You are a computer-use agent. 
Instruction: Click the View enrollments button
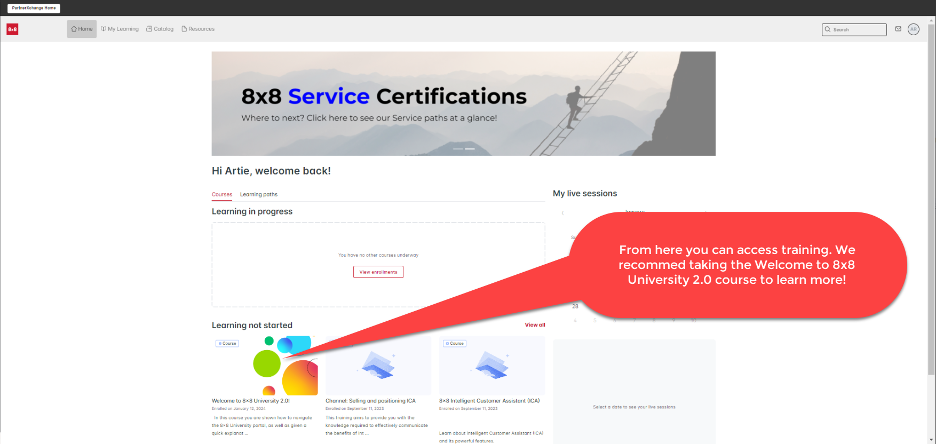378,272
